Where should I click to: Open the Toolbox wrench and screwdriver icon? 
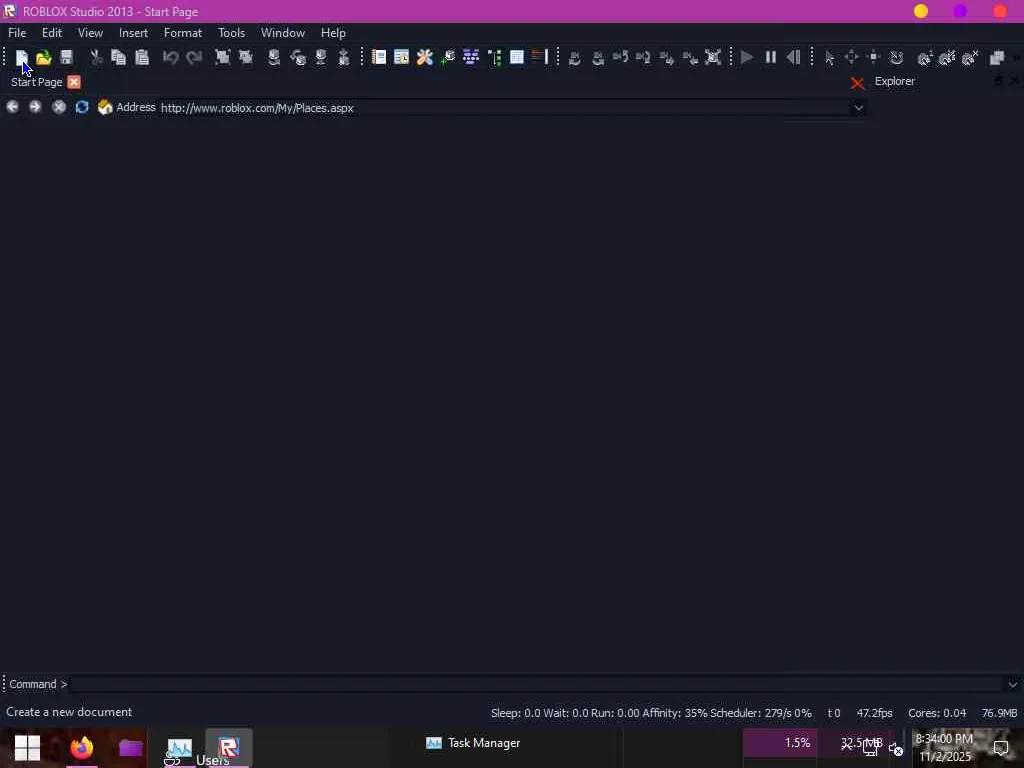point(424,57)
